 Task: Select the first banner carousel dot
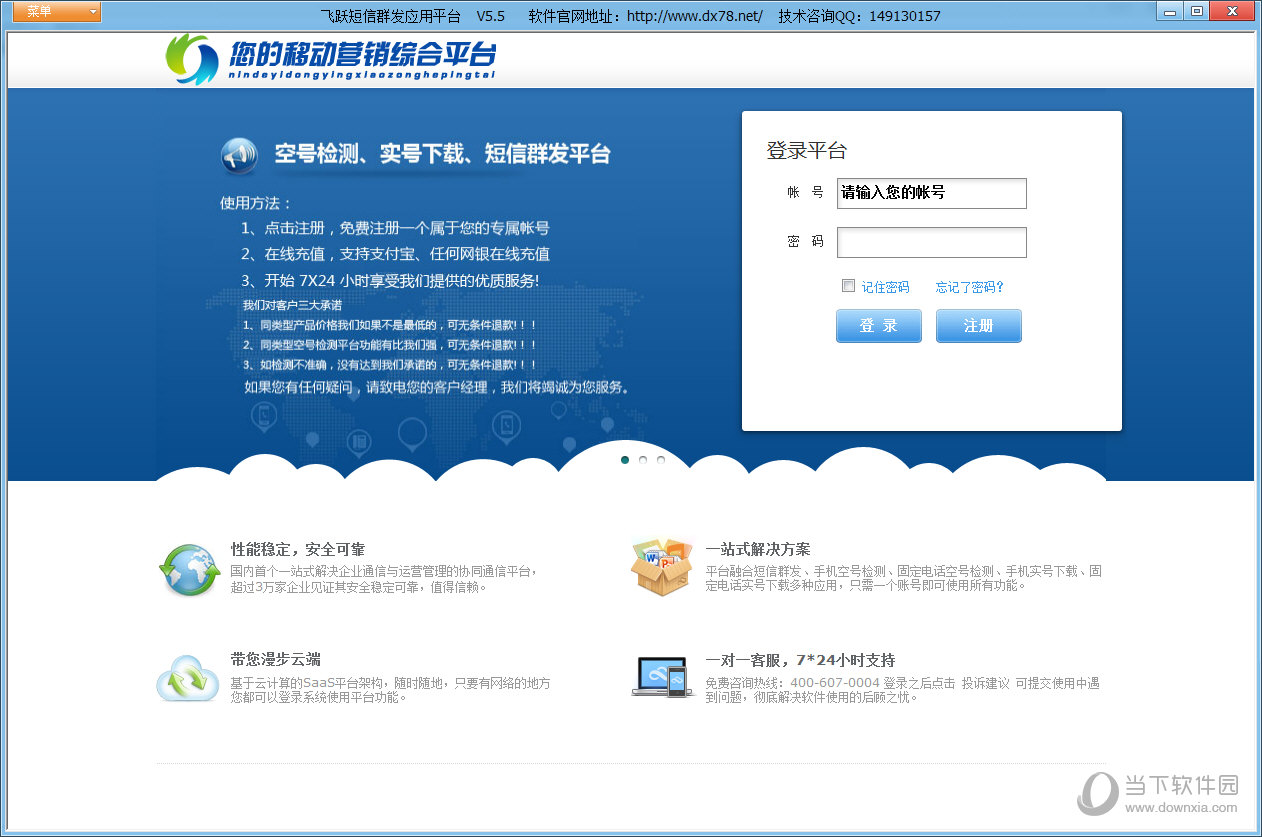click(625, 460)
